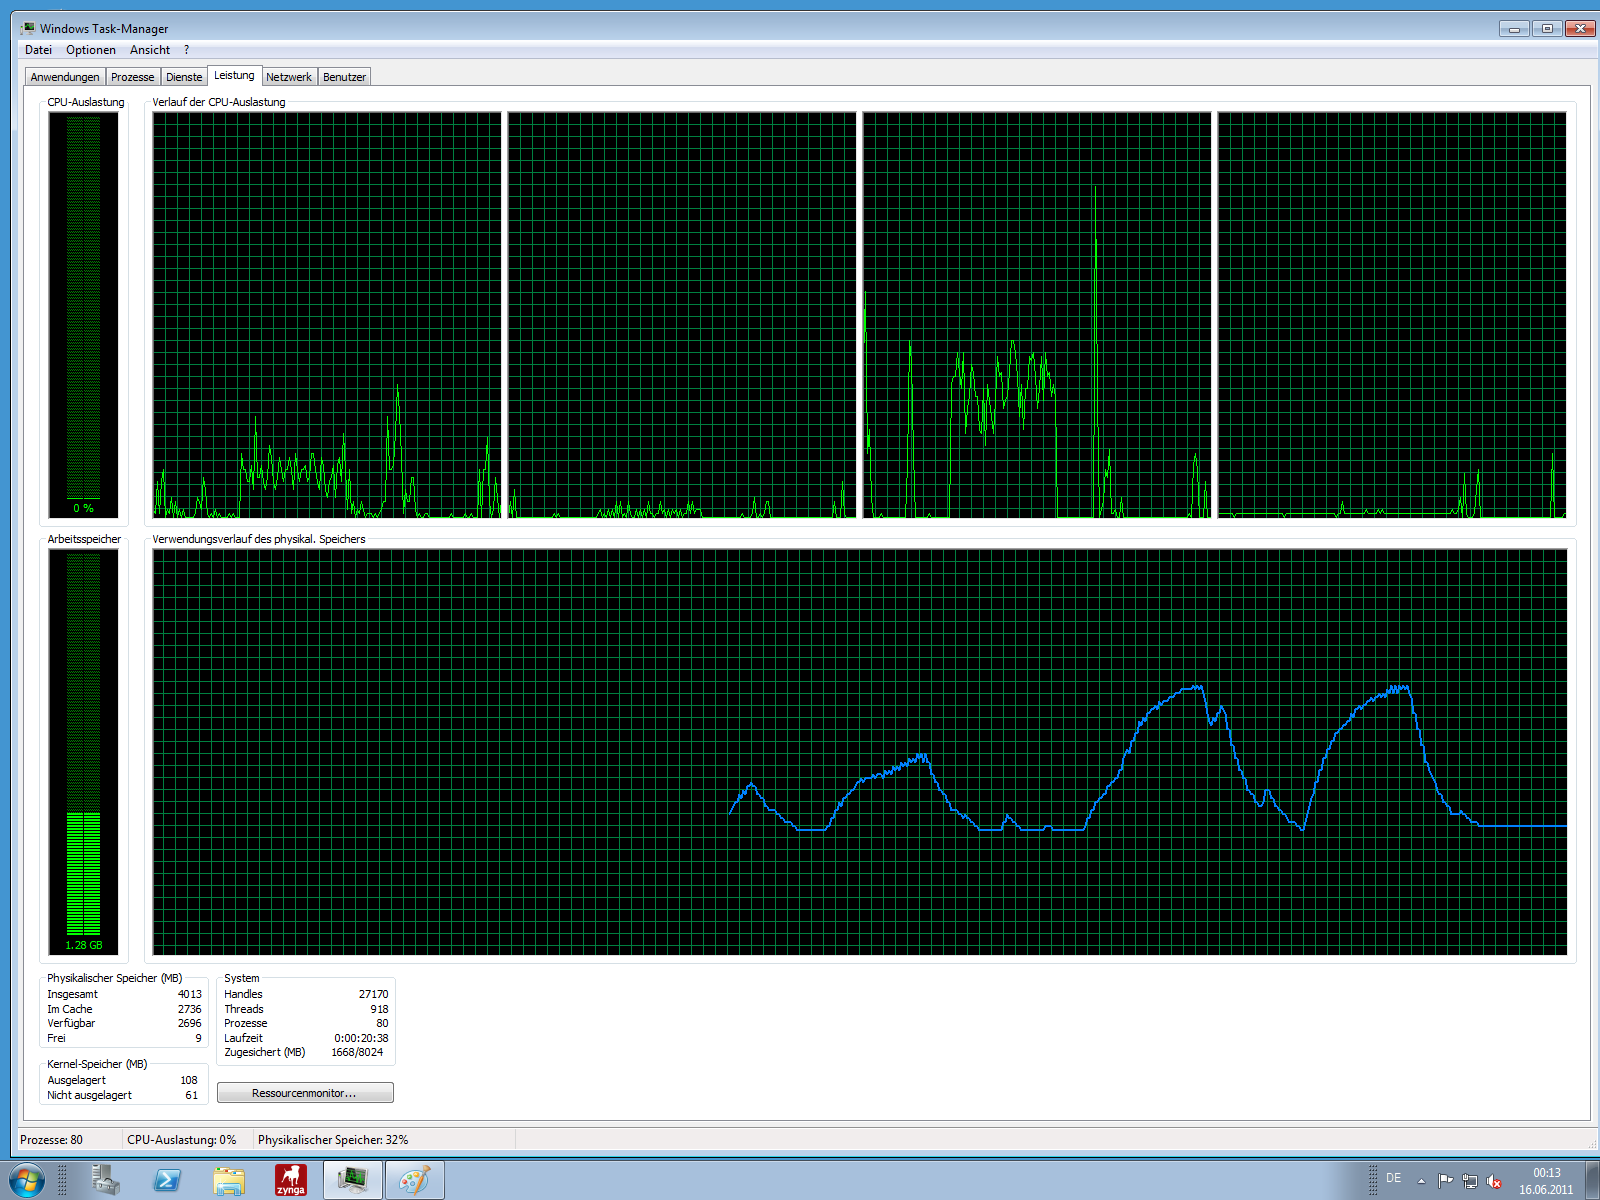The height and width of the screenshot is (1200, 1600).
Task: Open the Datei menu
Action: click(x=38, y=50)
